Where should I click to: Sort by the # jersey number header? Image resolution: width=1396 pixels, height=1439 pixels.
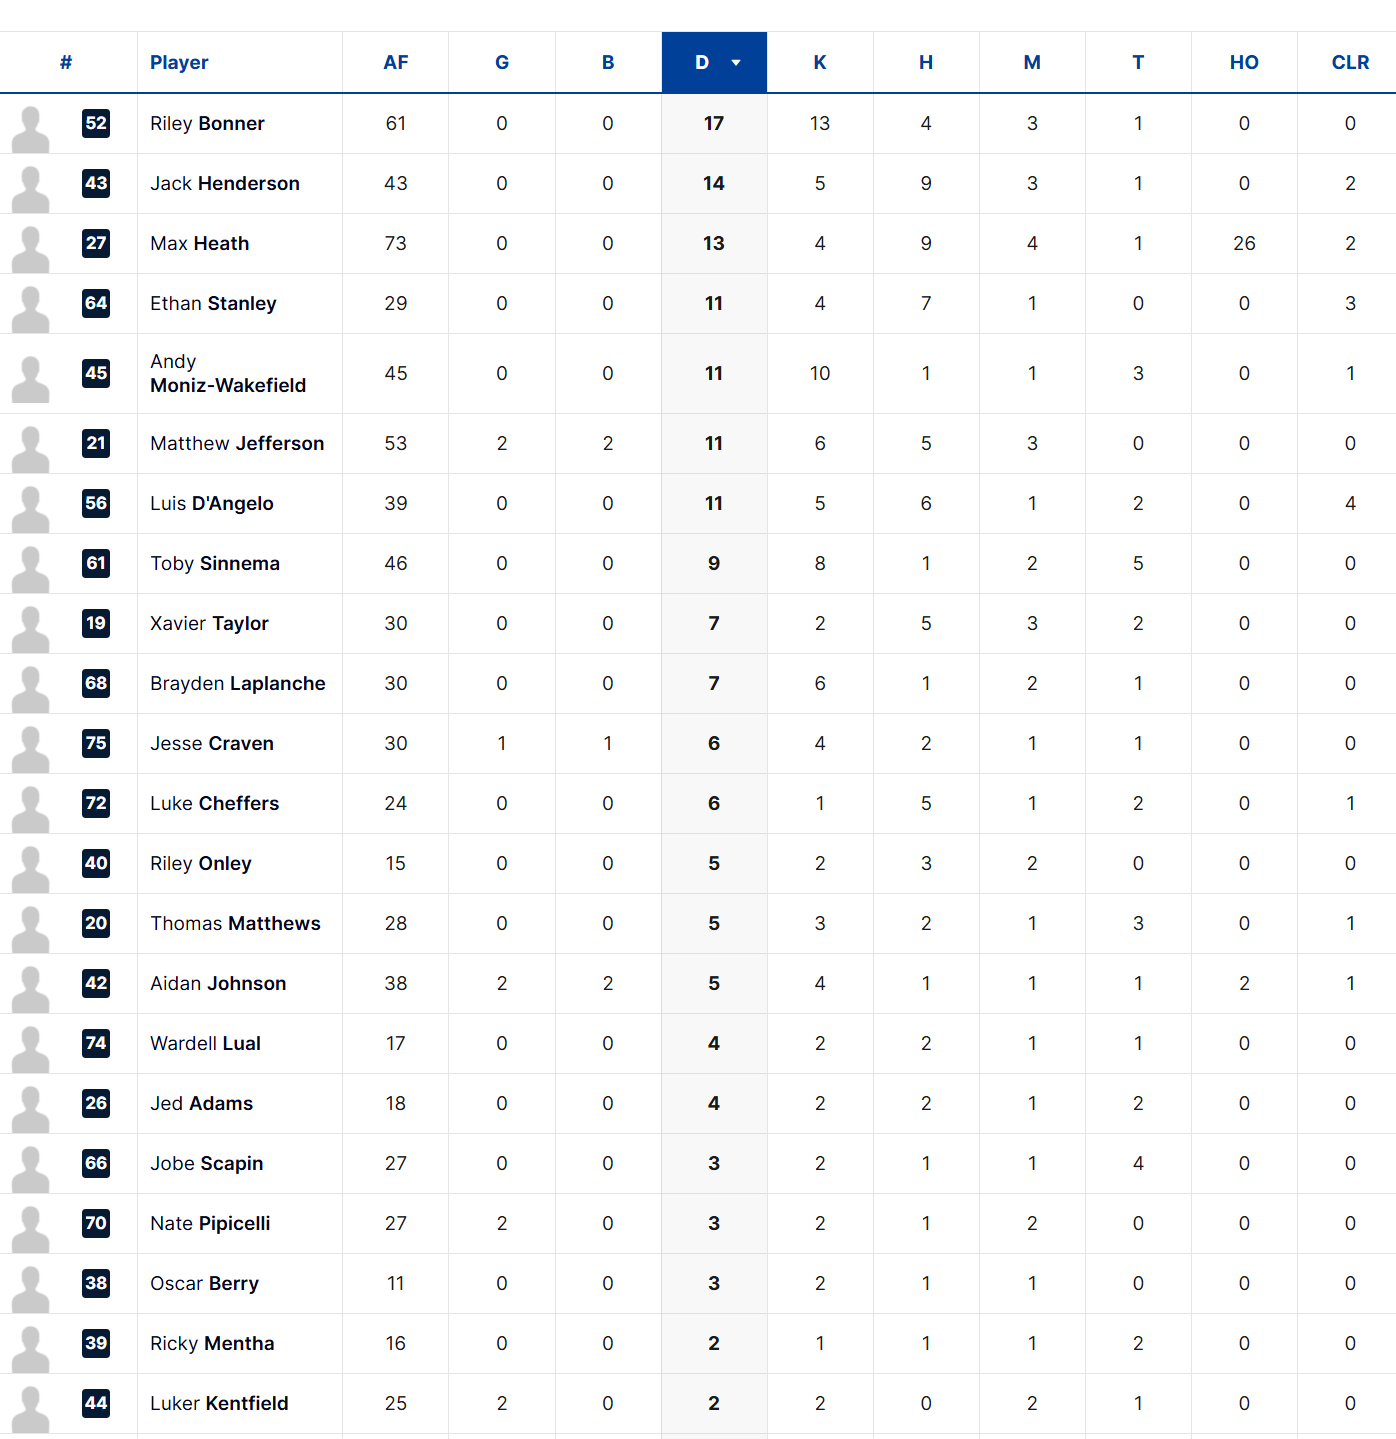[66, 63]
